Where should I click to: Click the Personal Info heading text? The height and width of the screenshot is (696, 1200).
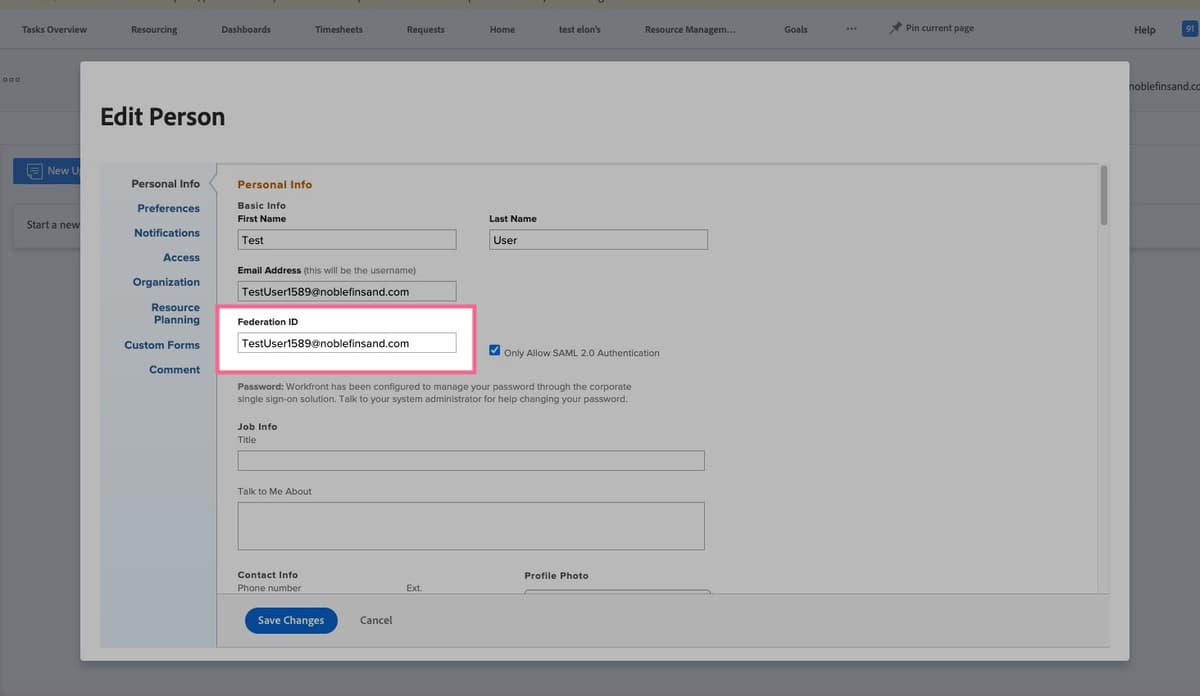point(275,184)
